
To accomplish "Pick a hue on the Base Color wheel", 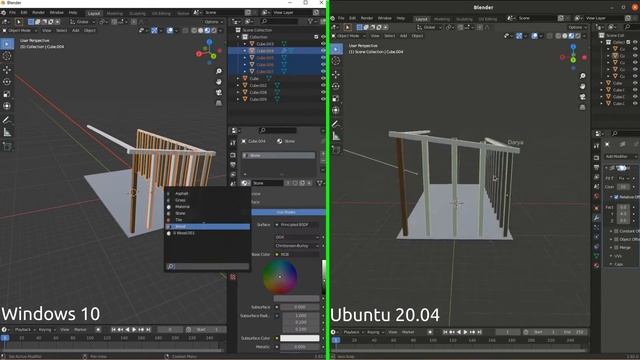I will tap(280, 277).
